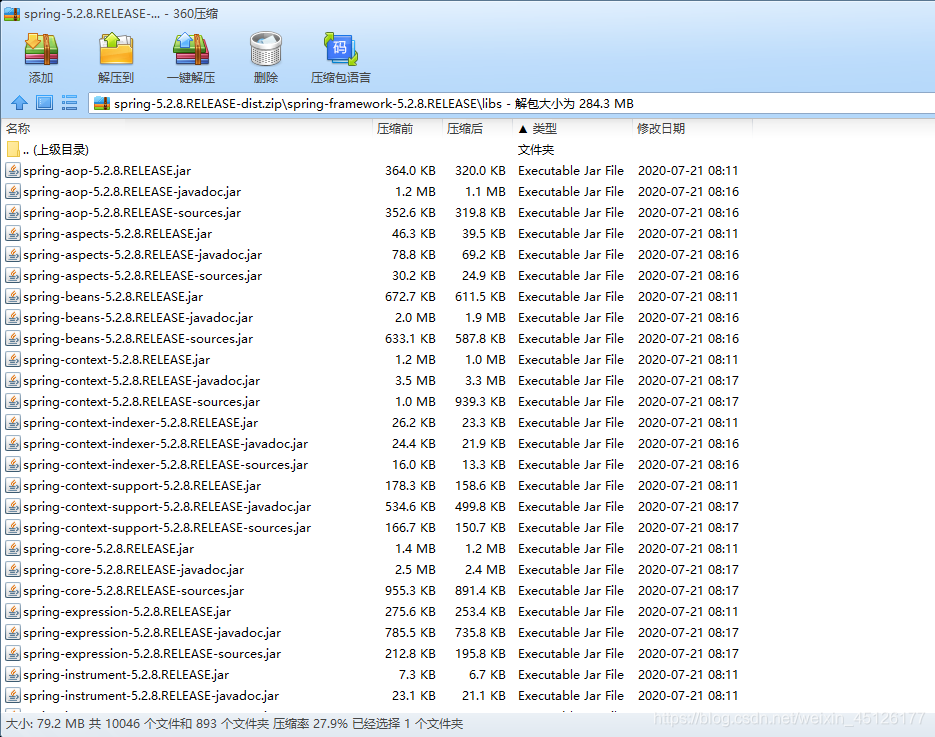Click the 文件夹 type of the parent directory row
The height and width of the screenshot is (737, 935).
(x=535, y=150)
